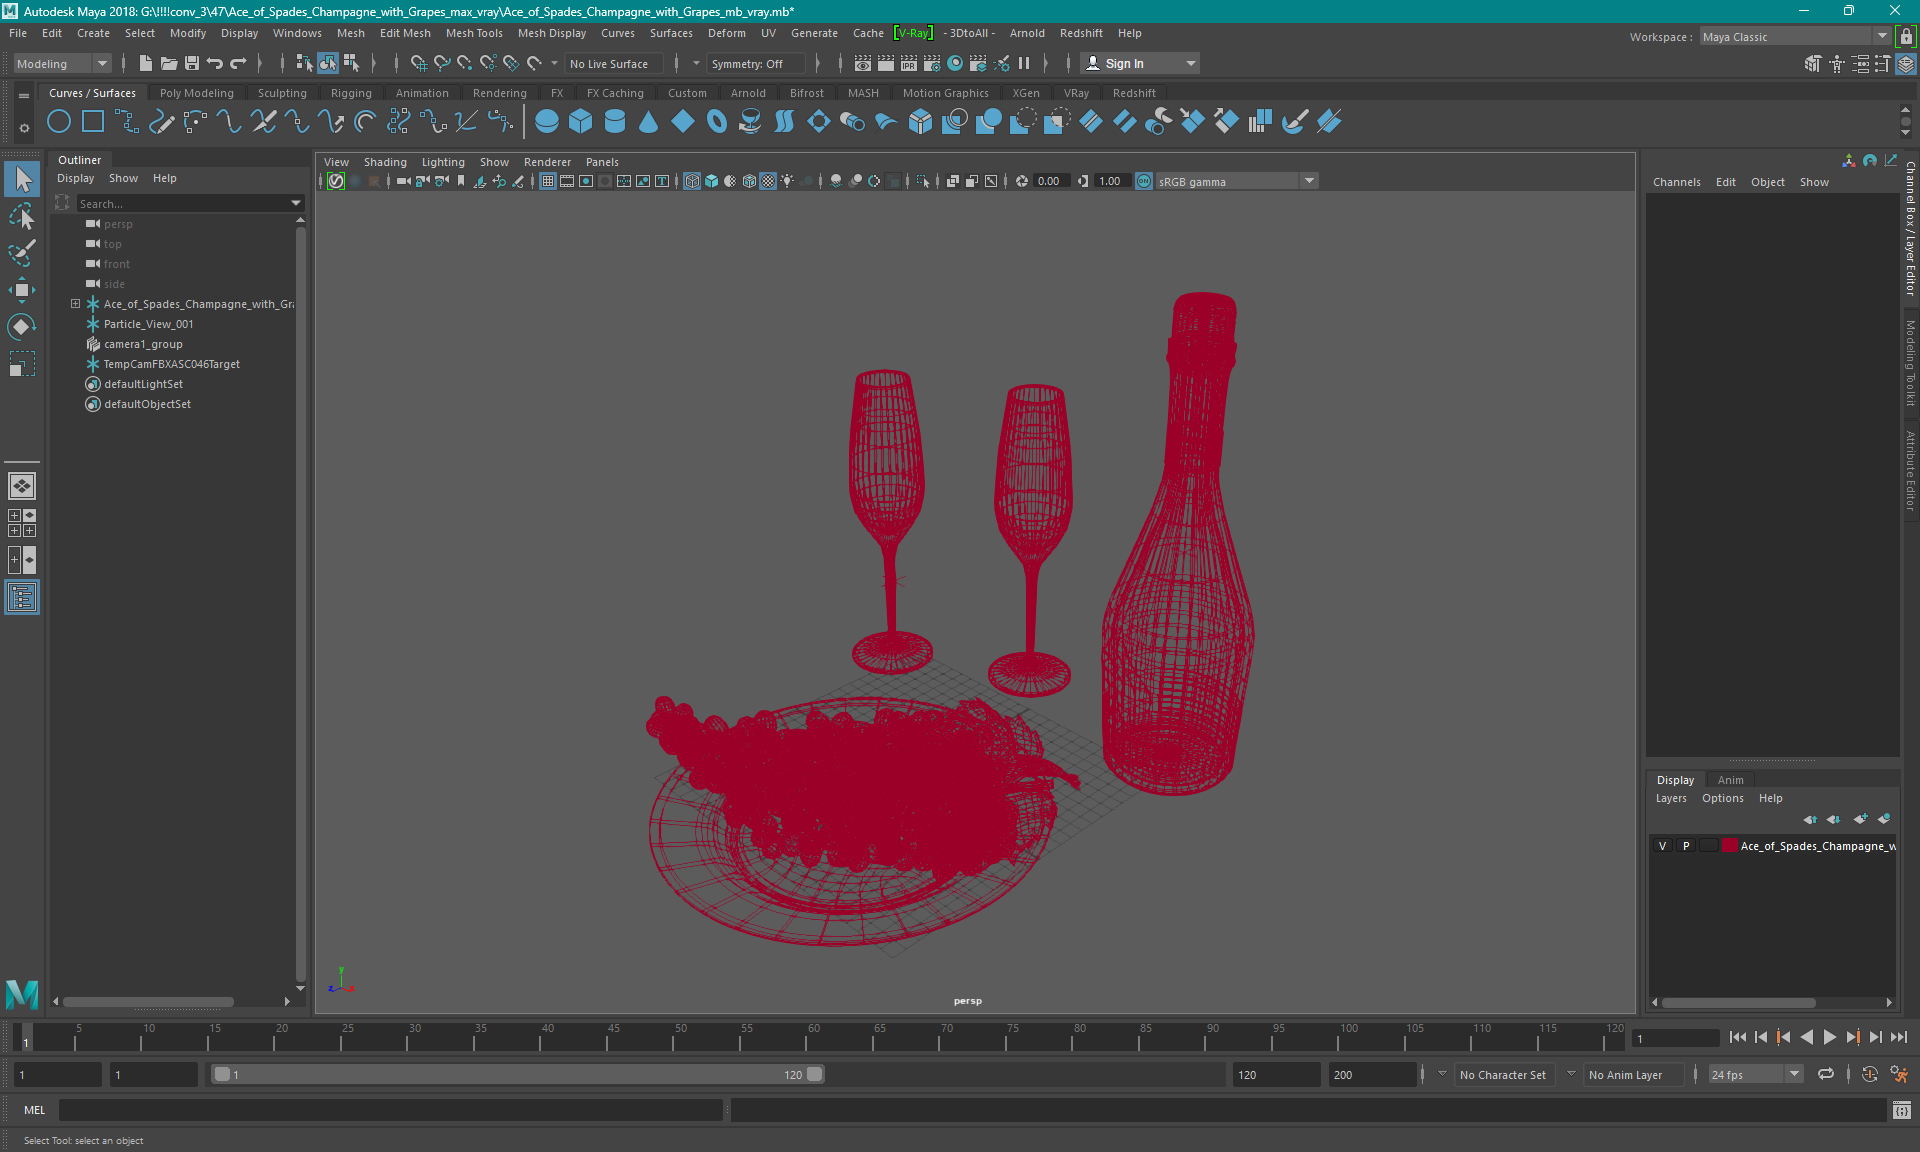
Task: Expand the camera1_group outliner item
Action: [74, 343]
